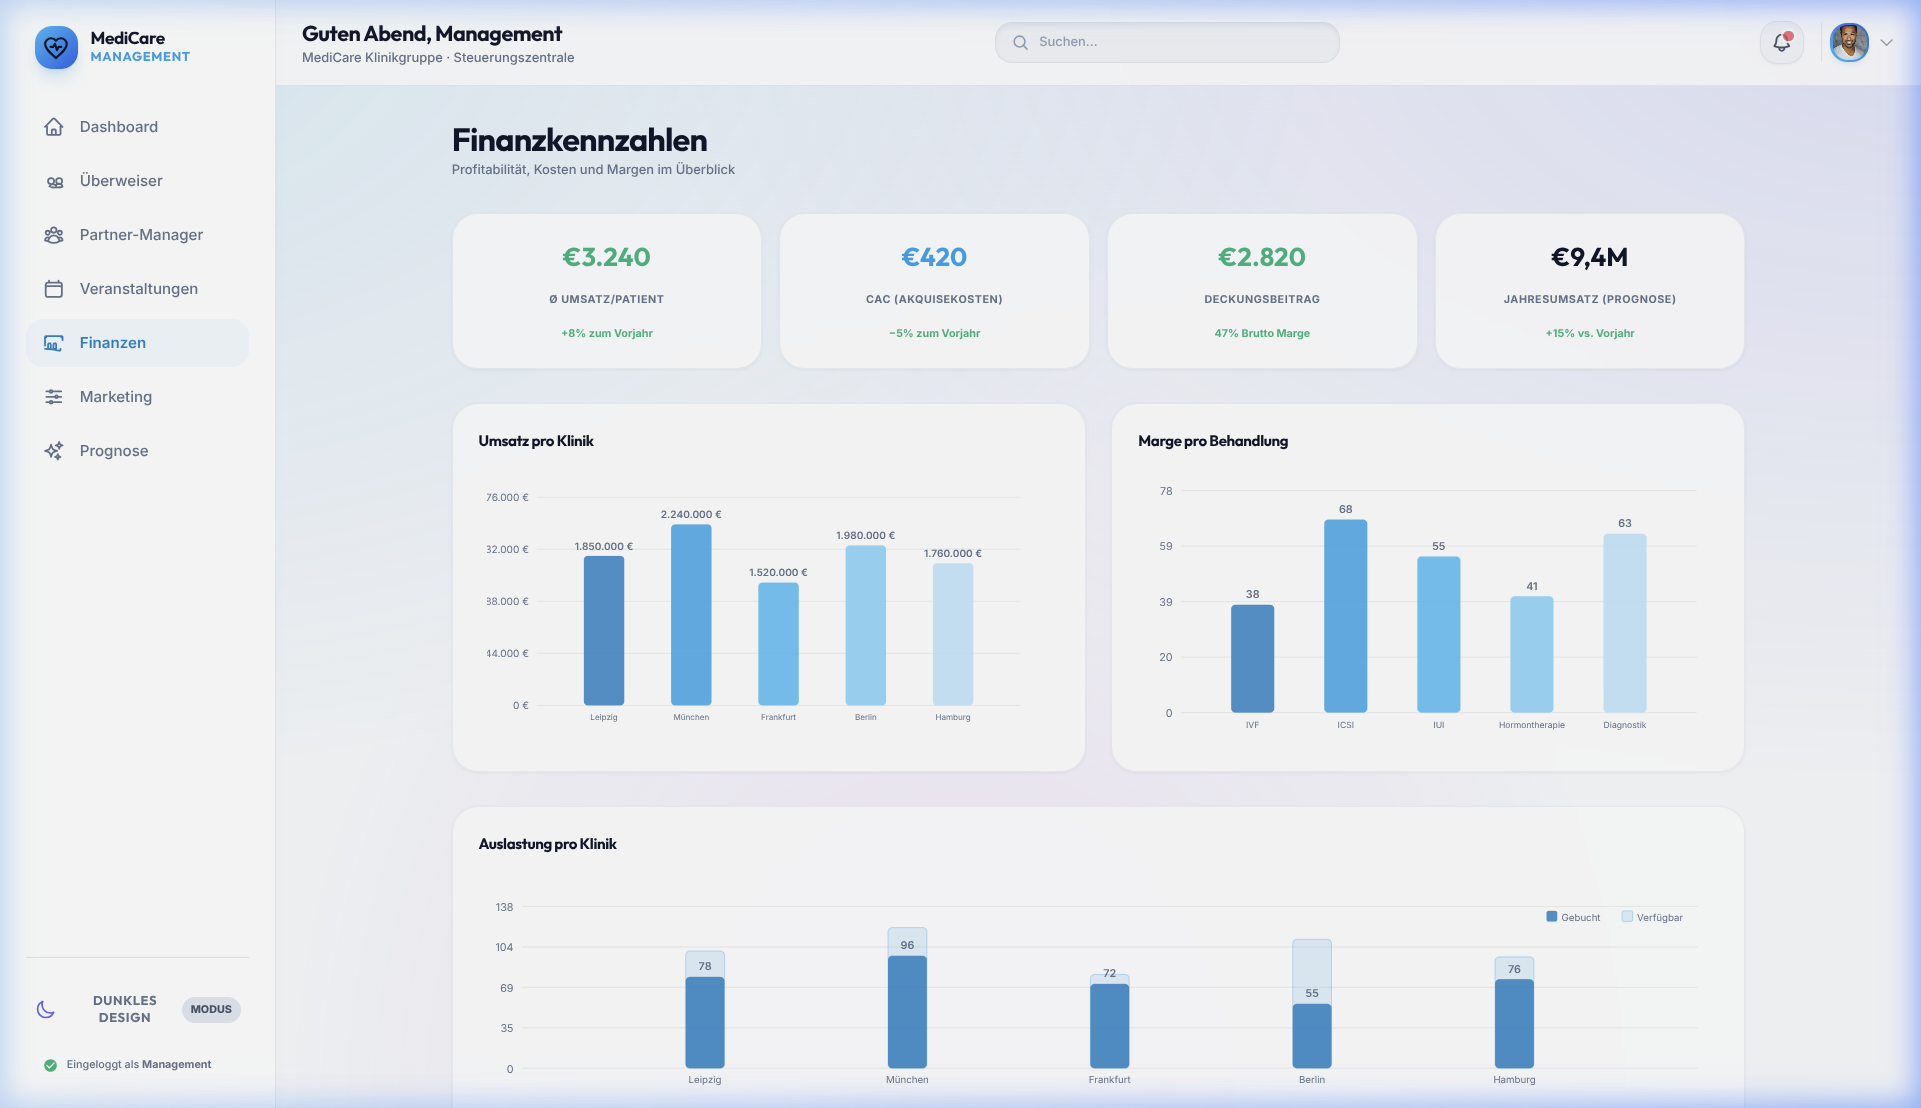The width and height of the screenshot is (1921, 1108).
Task: Click the Prognose sparkle icon
Action: coord(54,451)
